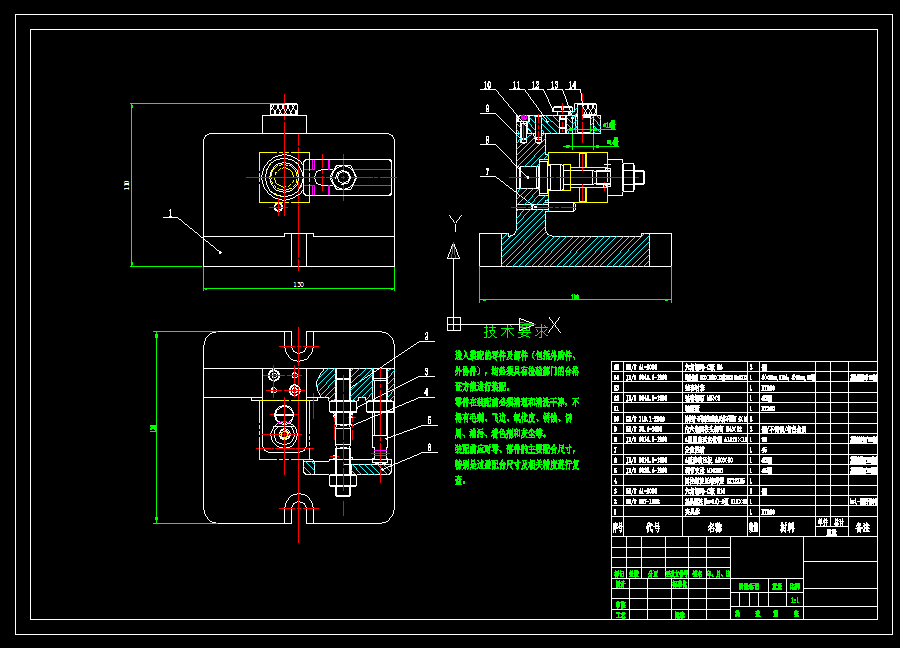Screen dimensions: 900x648
Task: Select the 1:1 scale value in title block
Action: click(795, 600)
